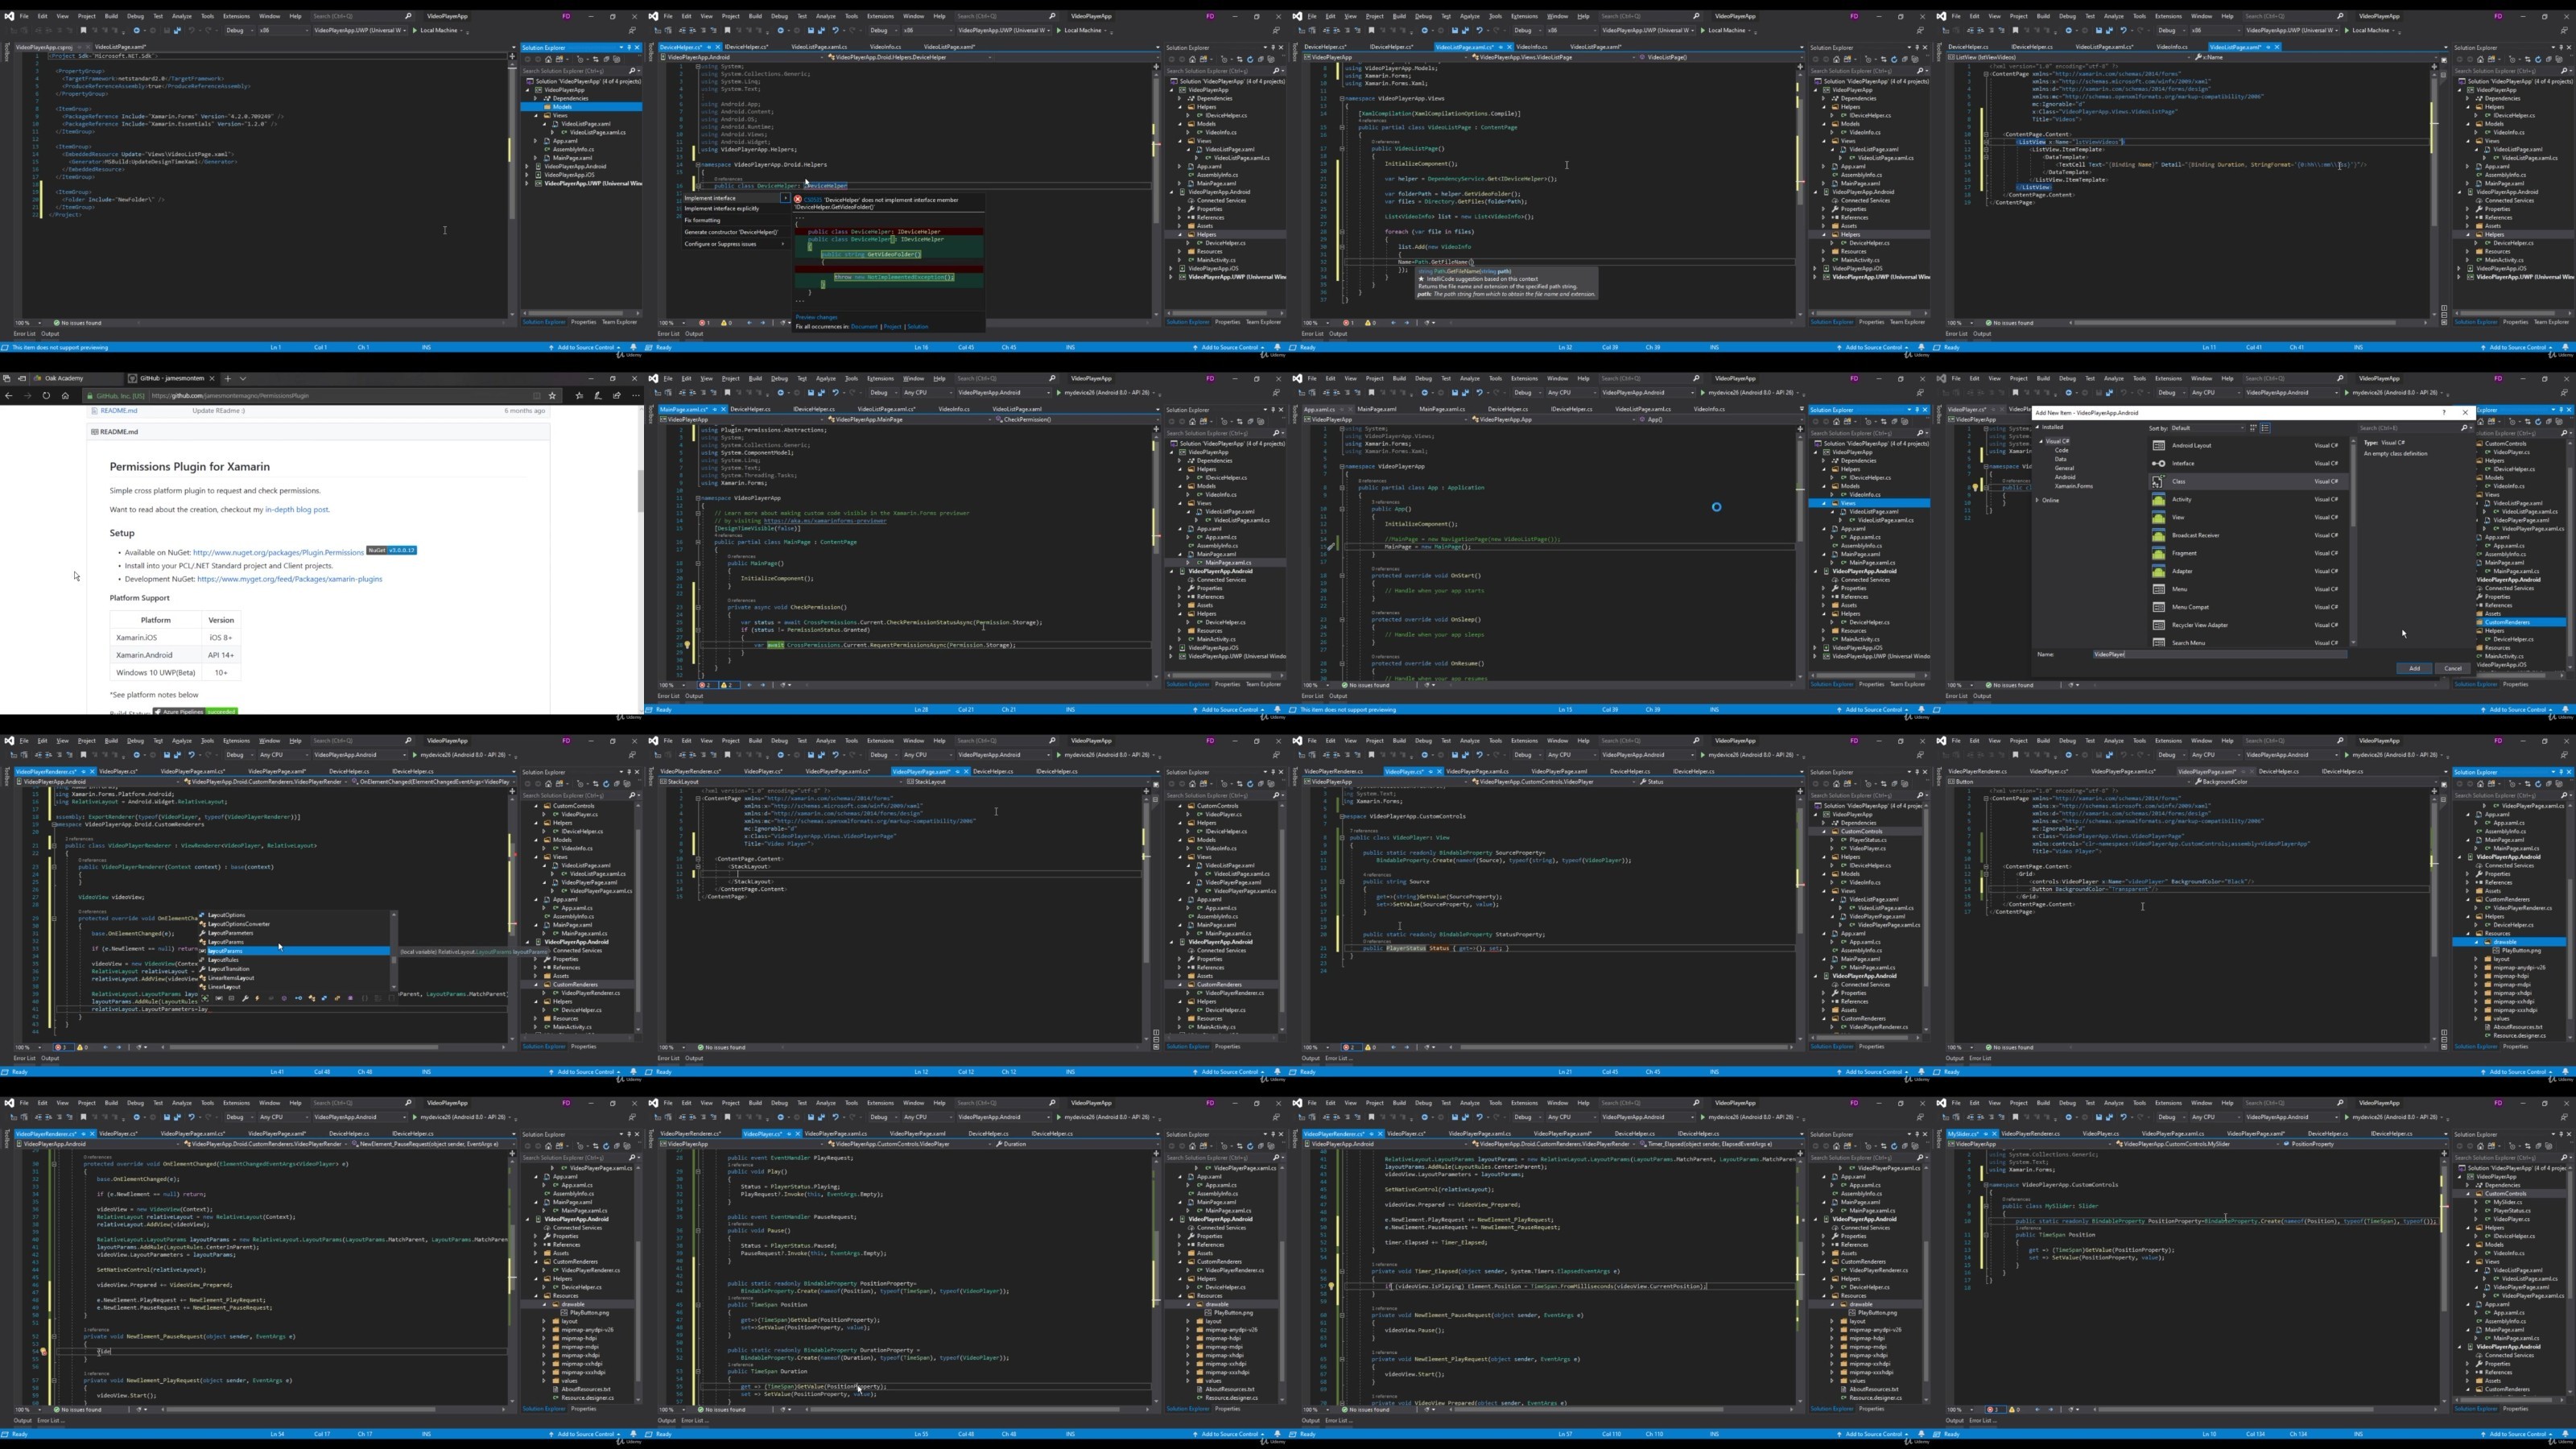Select the Add notes pen icon in browser
This screenshot has height=1449, width=2576.
click(598, 395)
